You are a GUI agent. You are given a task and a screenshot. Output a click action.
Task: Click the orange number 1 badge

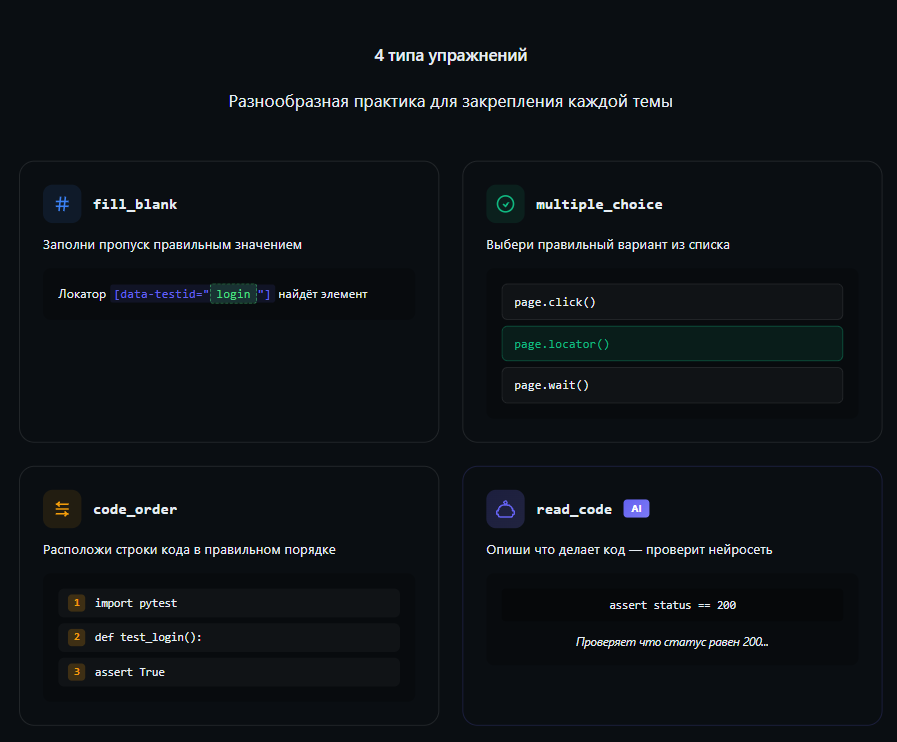point(76,603)
